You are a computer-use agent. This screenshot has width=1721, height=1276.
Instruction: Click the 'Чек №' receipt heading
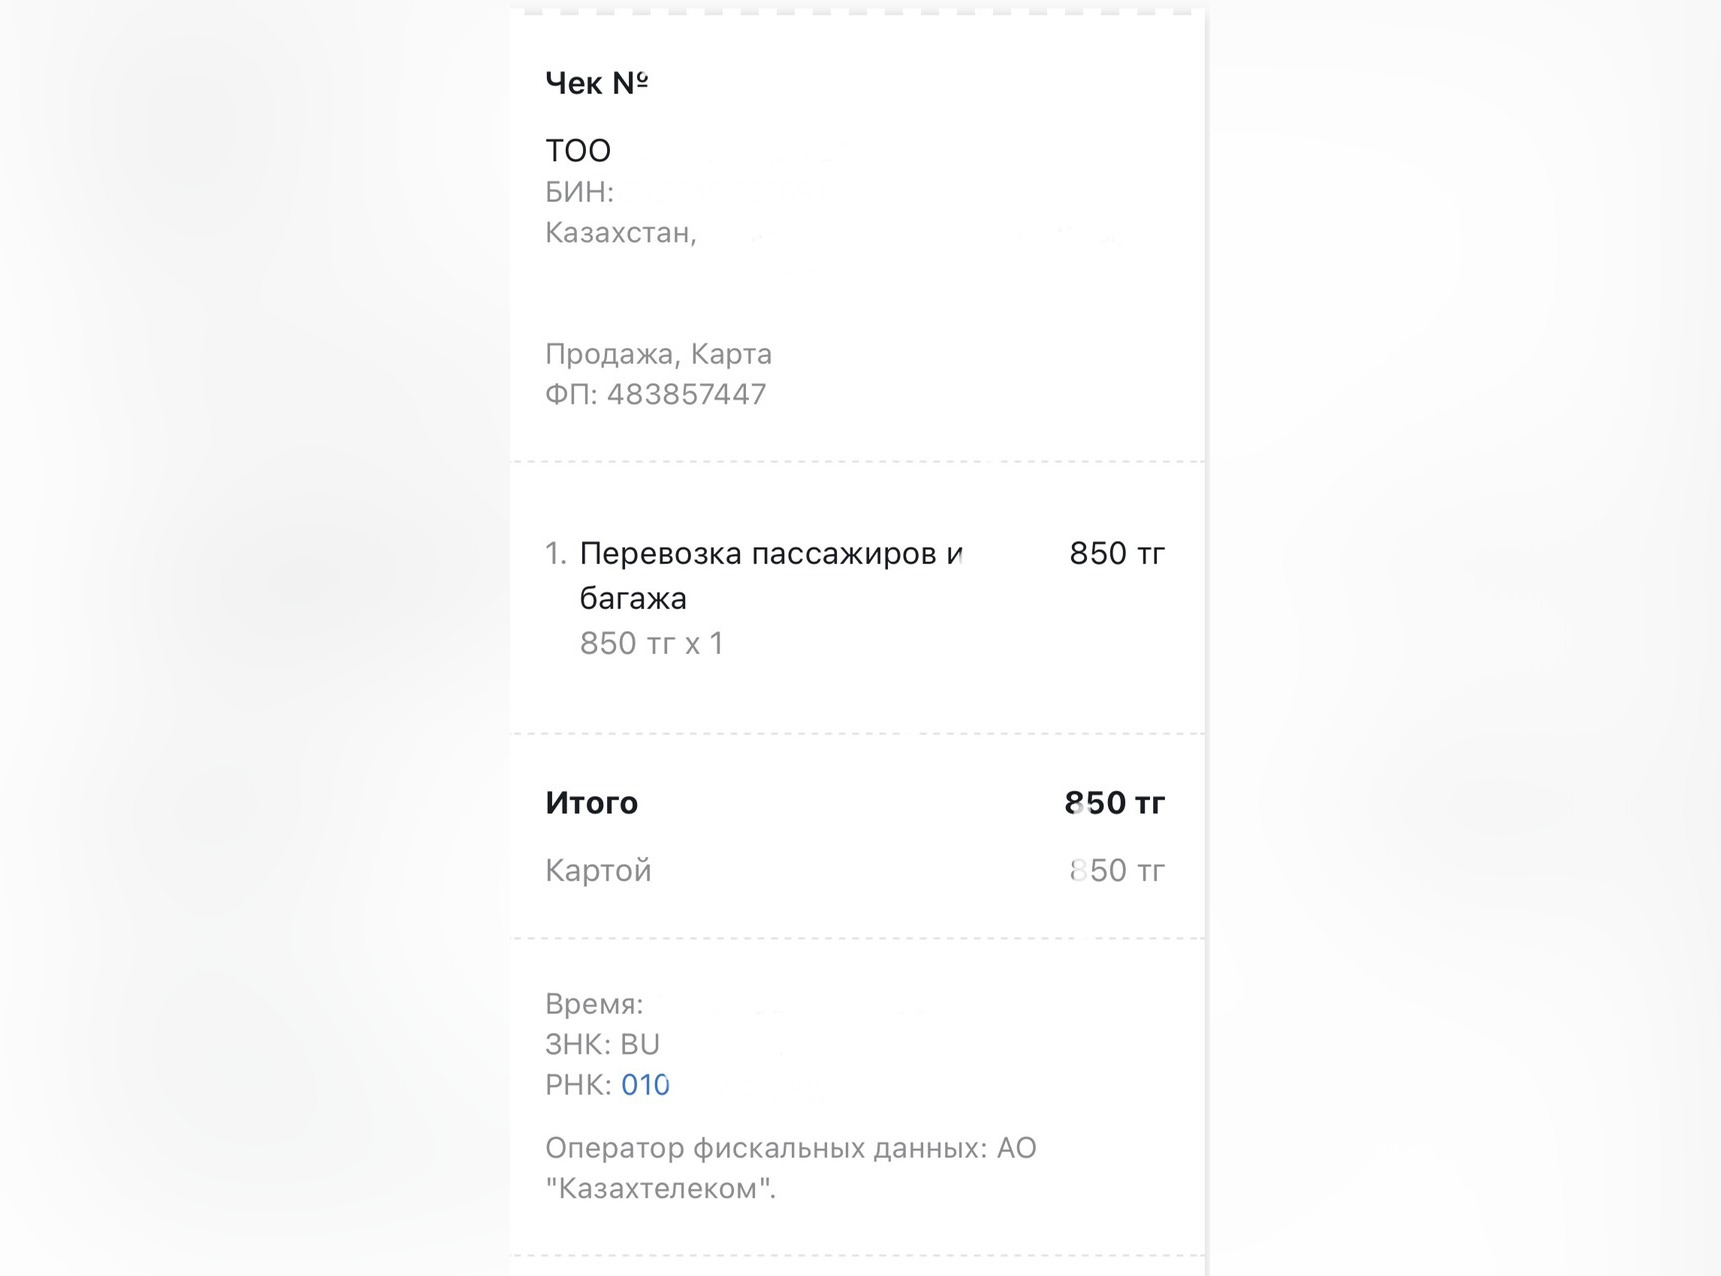597,83
